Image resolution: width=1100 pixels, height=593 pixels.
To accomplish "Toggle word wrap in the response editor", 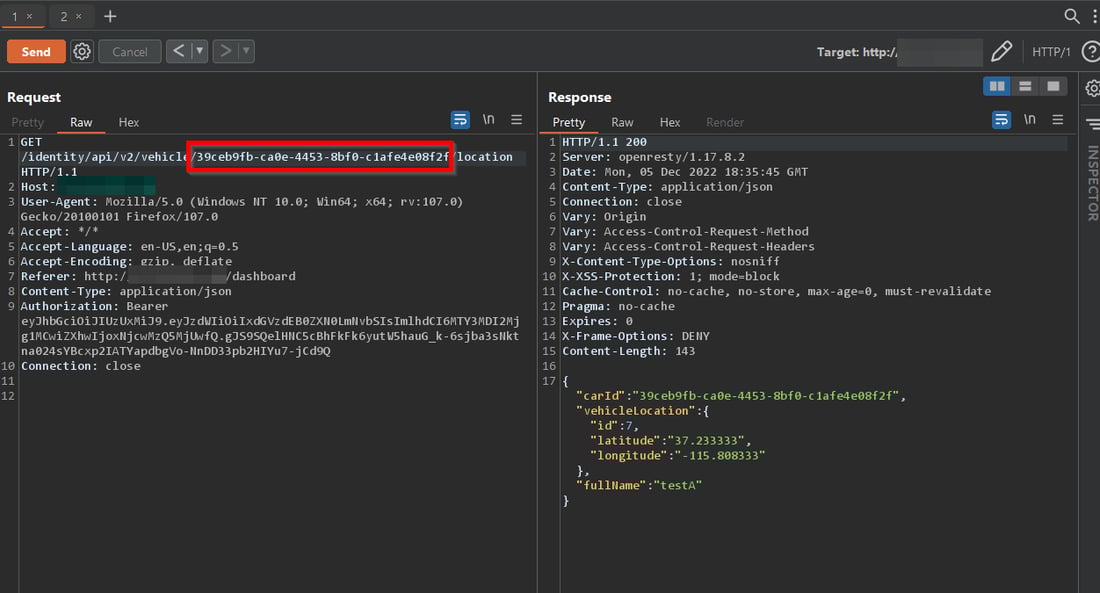I will point(1001,119).
